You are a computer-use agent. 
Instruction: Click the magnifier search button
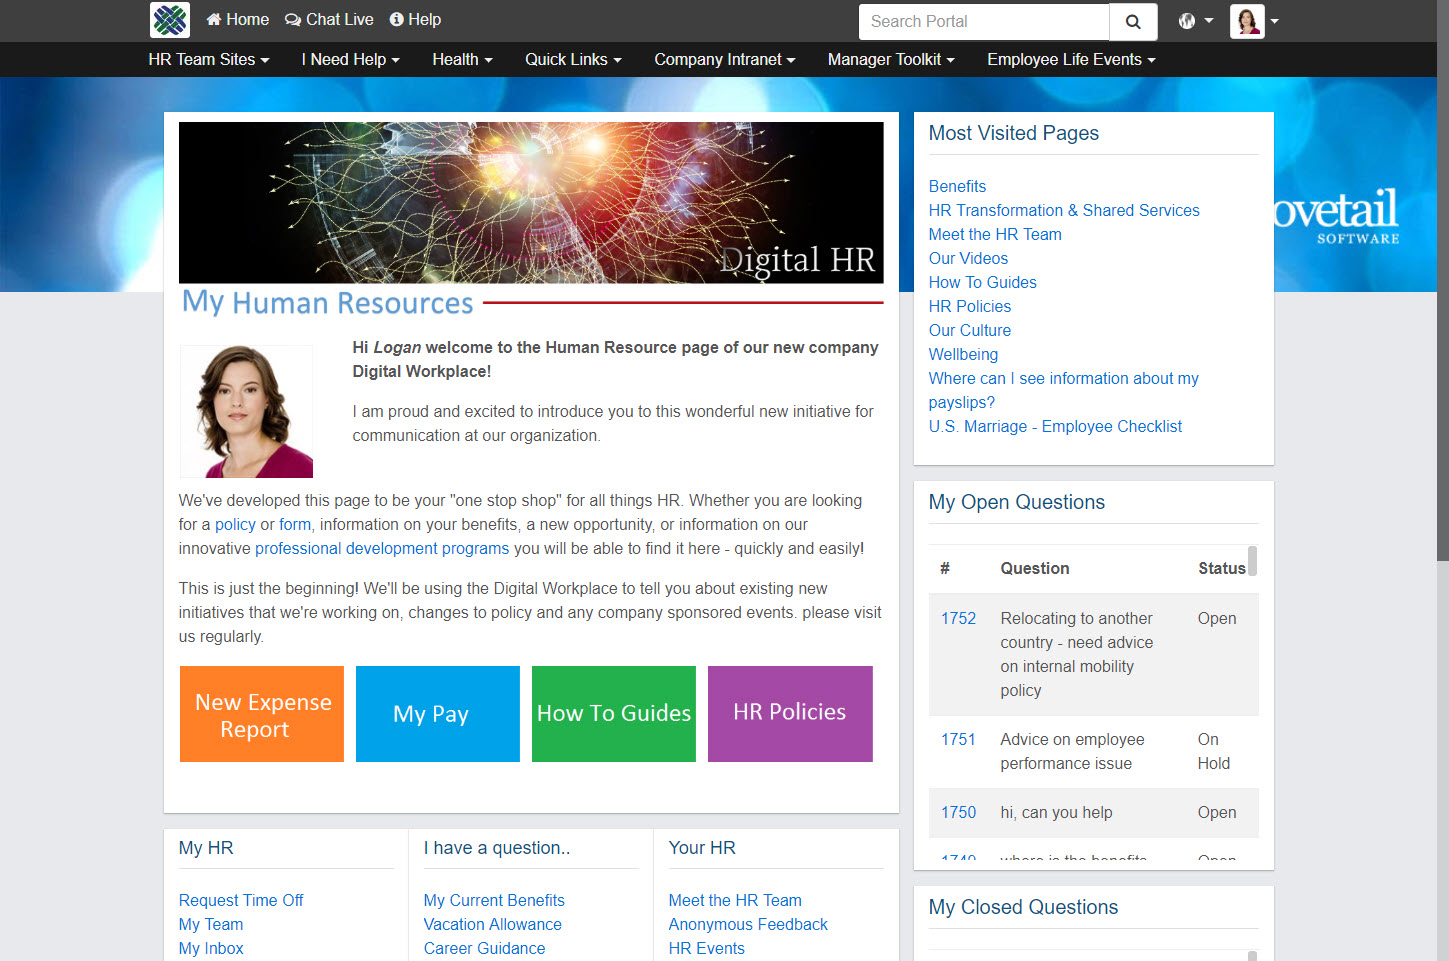coord(1133,22)
